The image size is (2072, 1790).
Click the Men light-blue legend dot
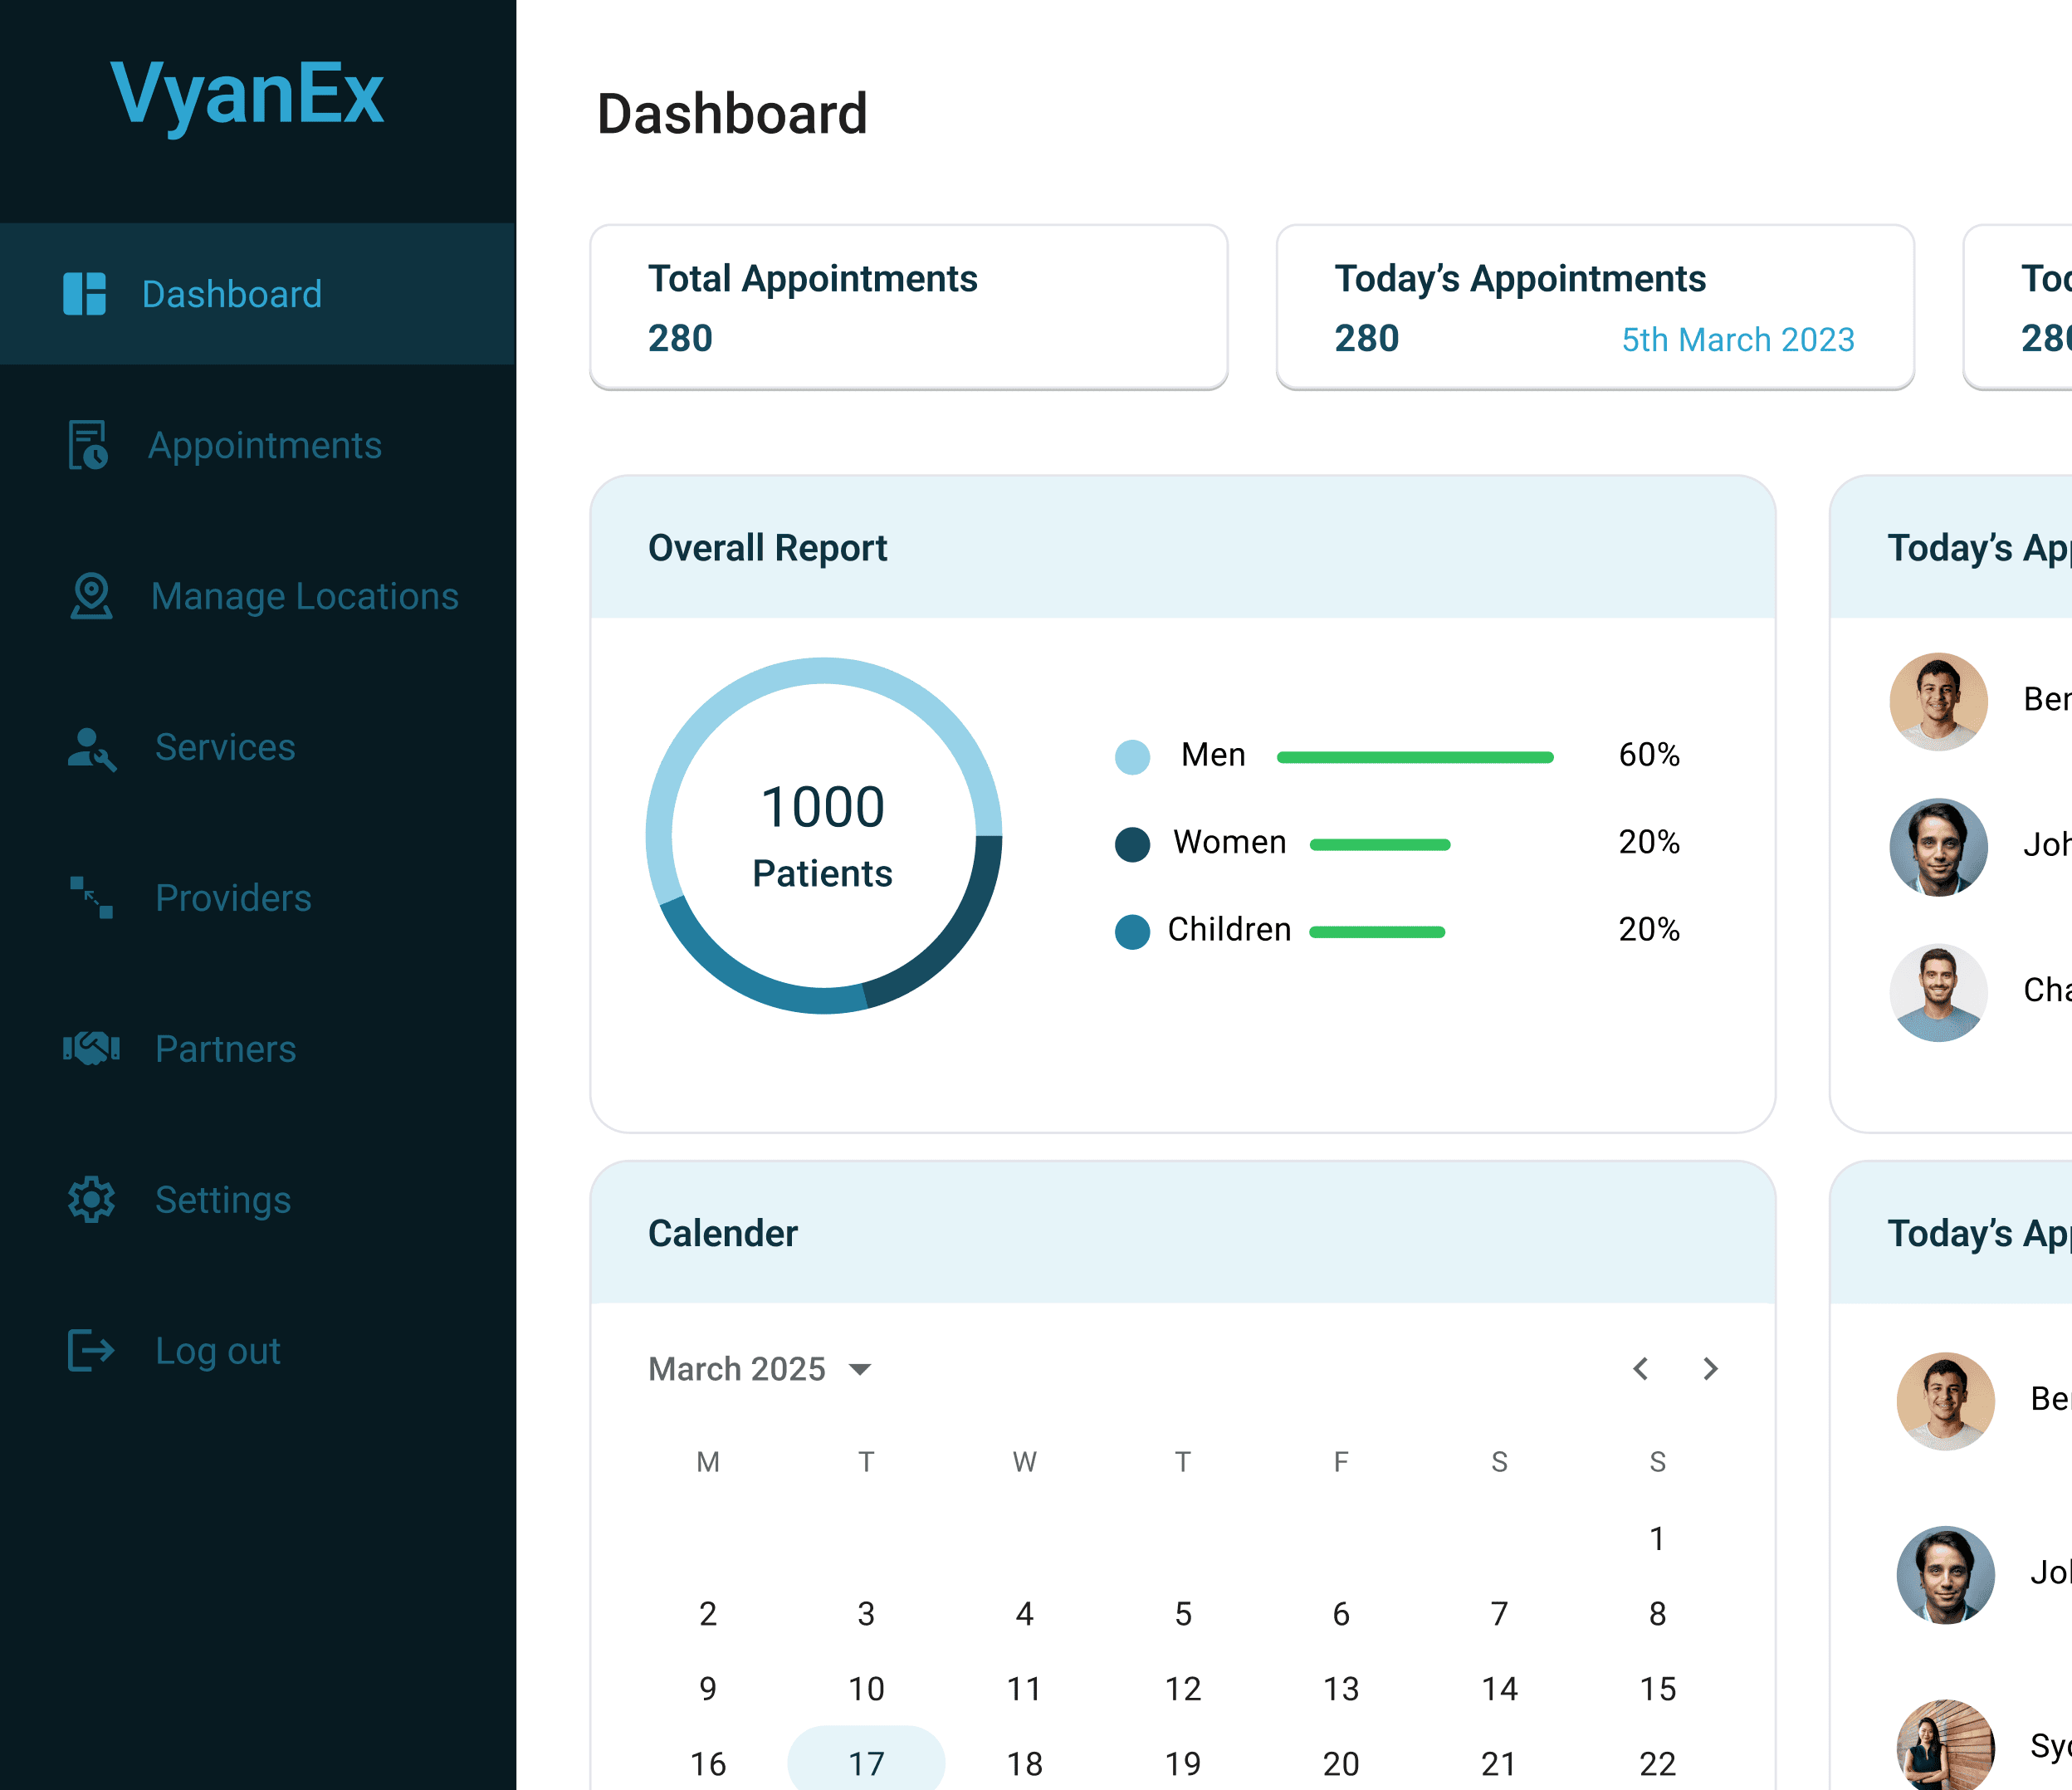(1132, 756)
